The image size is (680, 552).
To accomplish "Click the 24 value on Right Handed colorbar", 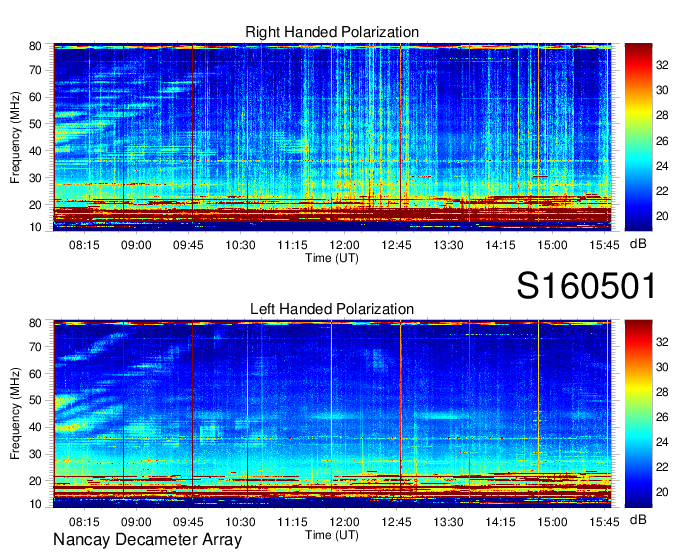I will 662,166.
